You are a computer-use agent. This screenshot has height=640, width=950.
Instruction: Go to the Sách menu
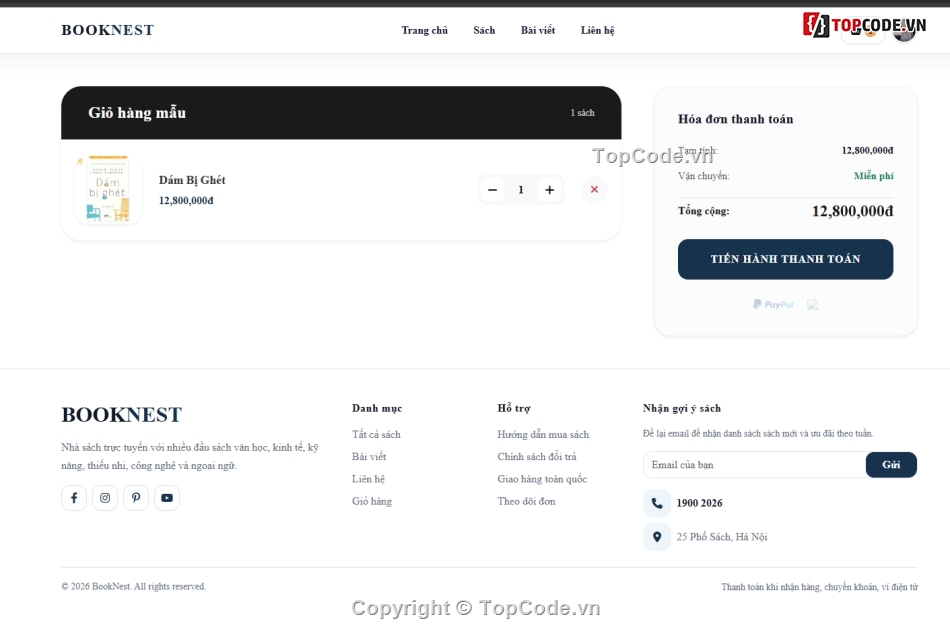pos(484,30)
